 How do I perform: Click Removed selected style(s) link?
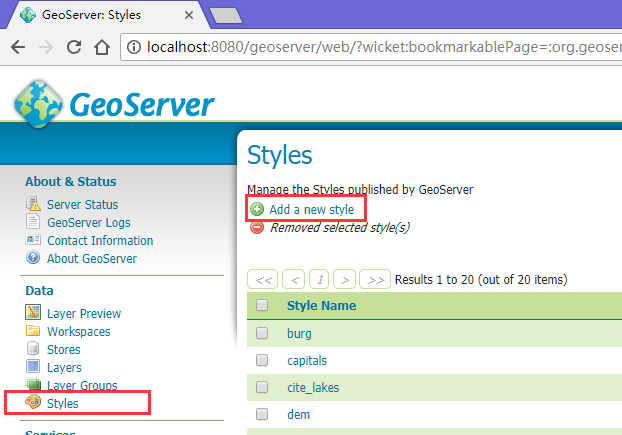[340, 228]
